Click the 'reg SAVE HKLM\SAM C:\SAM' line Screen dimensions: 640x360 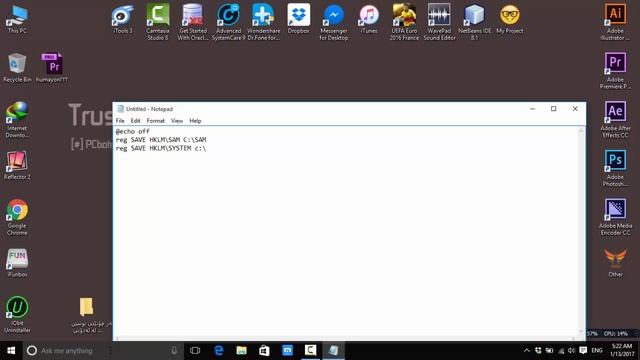pyautogui.click(x=161, y=140)
